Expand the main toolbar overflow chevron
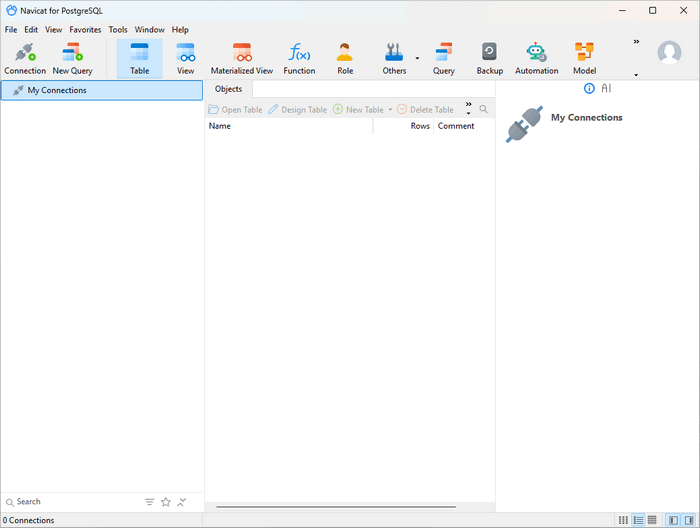700x528 pixels. pyautogui.click(x=636, y=42)
